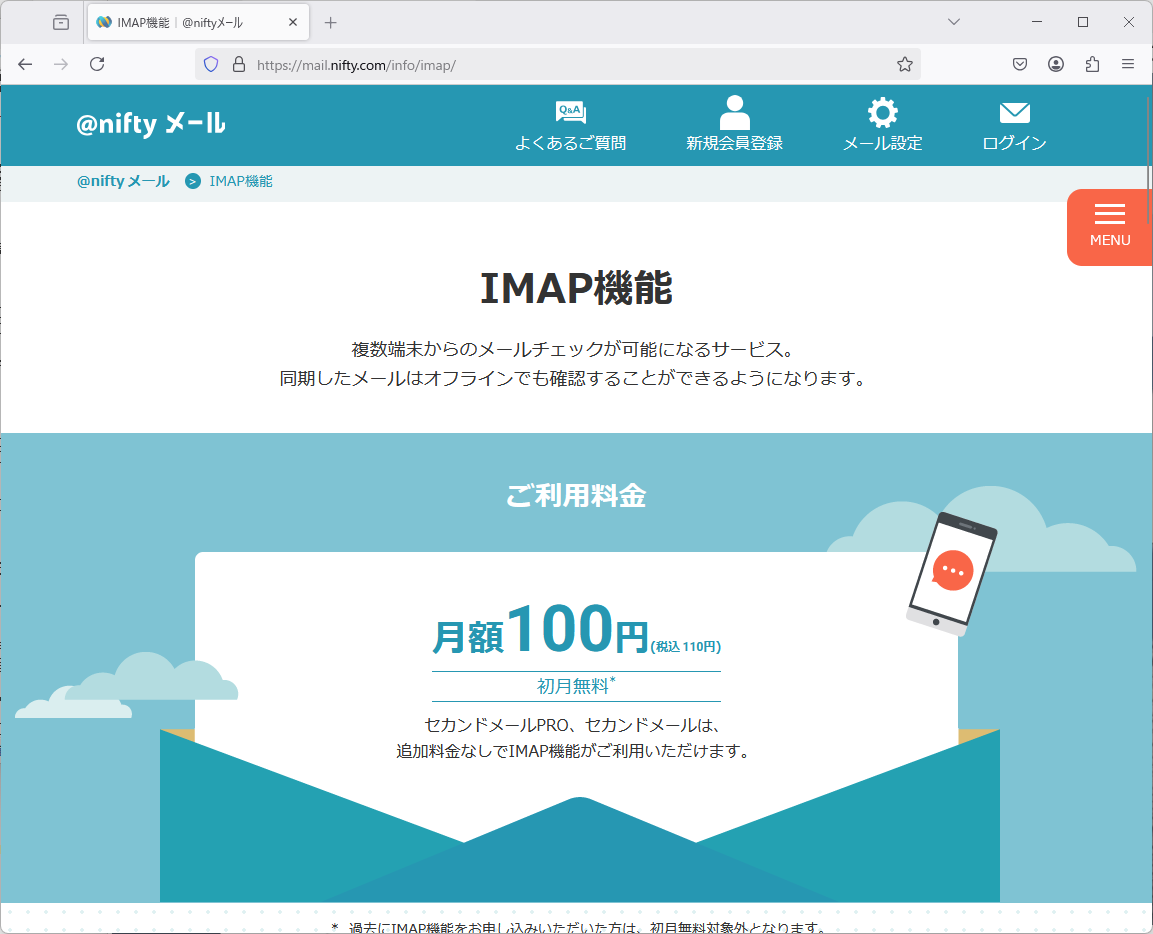Expand the list all tabs dropdown

[954, 22]
